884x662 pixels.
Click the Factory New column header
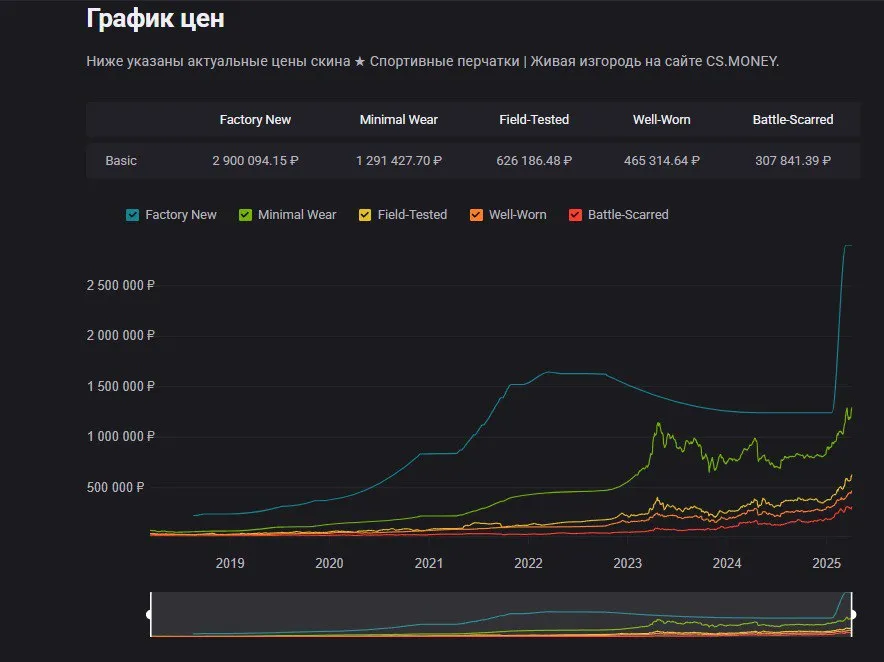tap(255, 120)
